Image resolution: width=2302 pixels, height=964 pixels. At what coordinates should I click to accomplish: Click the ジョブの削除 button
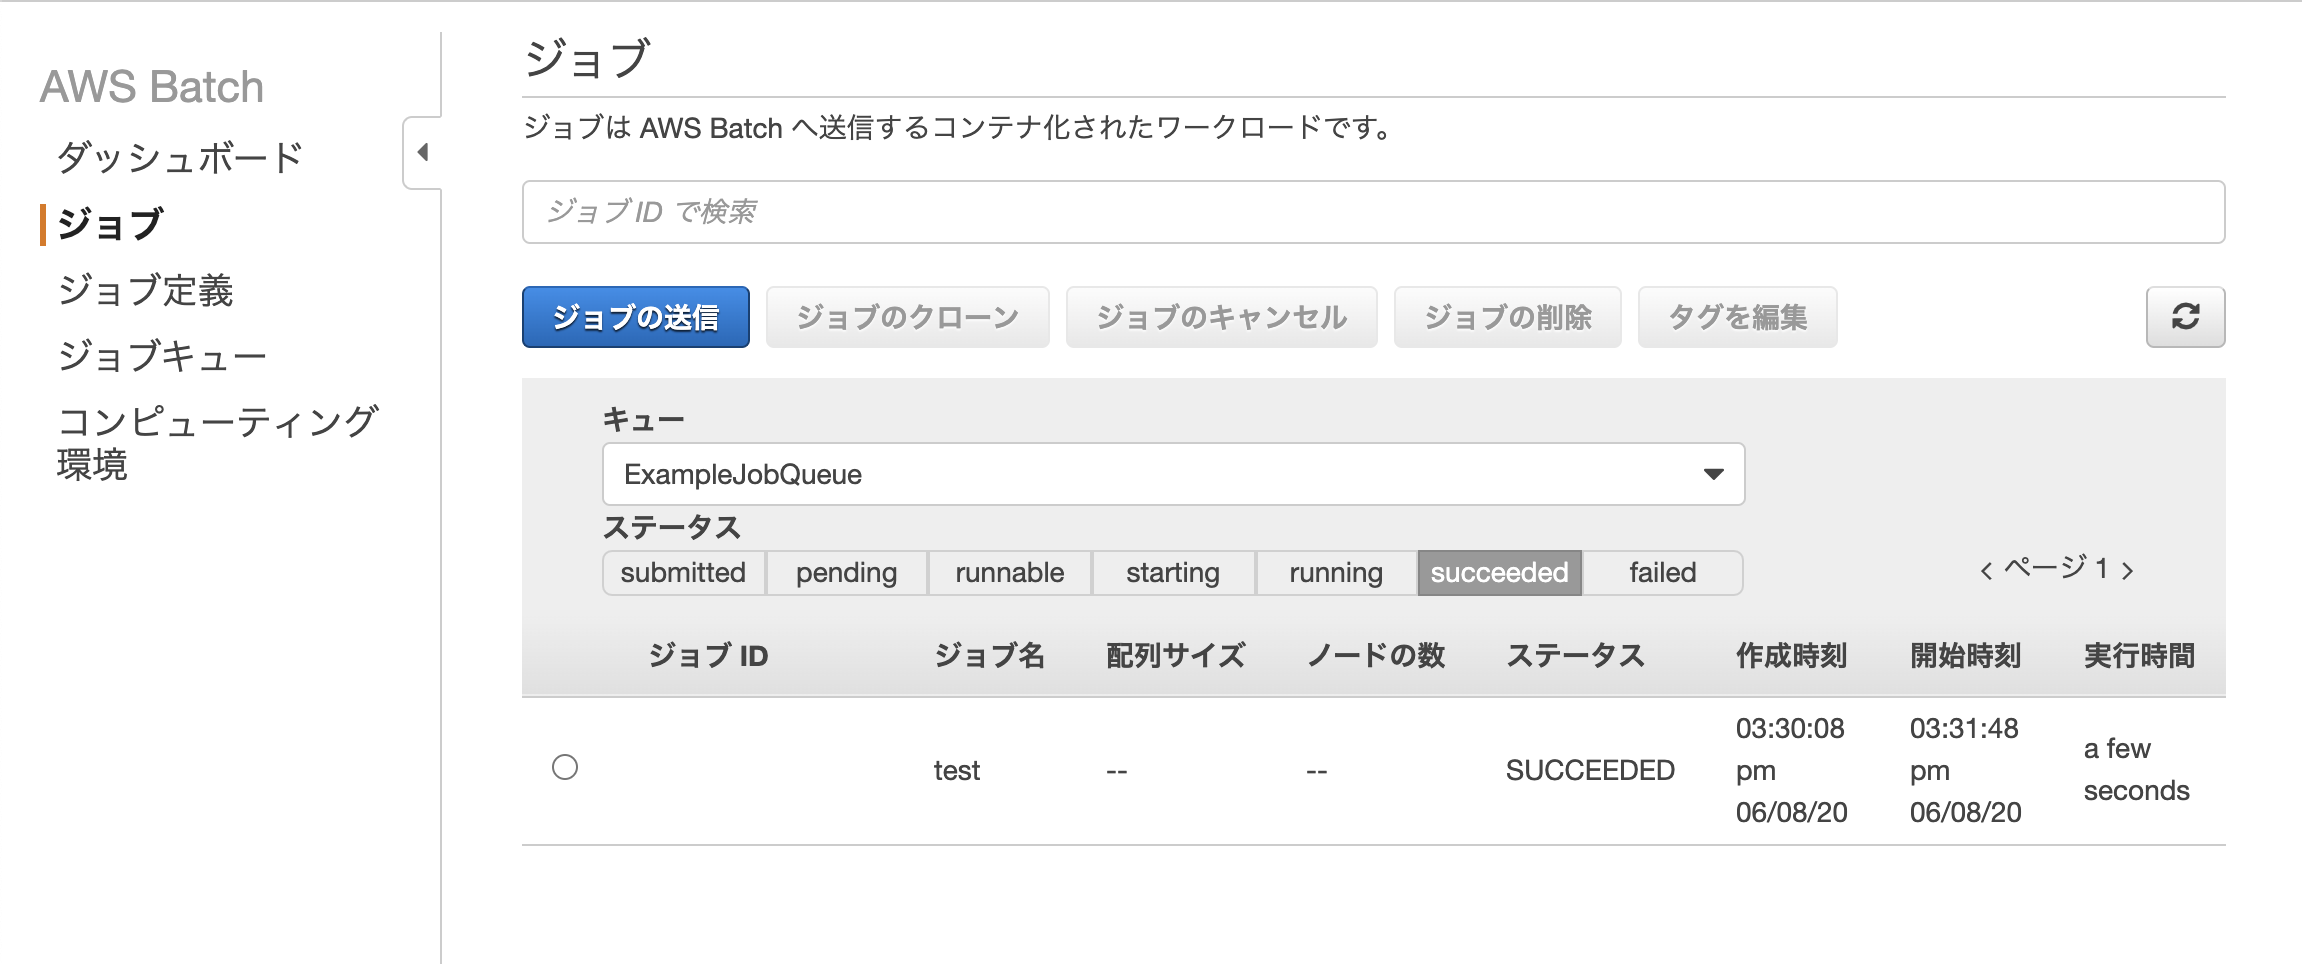point(1506,316)
